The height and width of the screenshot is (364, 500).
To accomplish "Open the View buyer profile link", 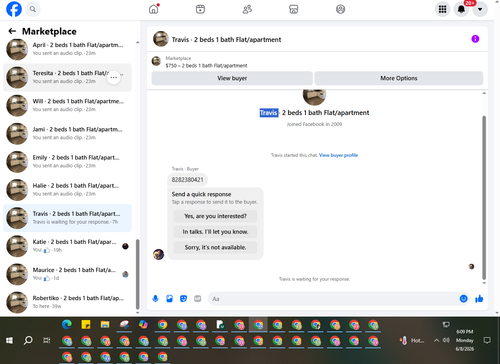I will coord(338,155).
